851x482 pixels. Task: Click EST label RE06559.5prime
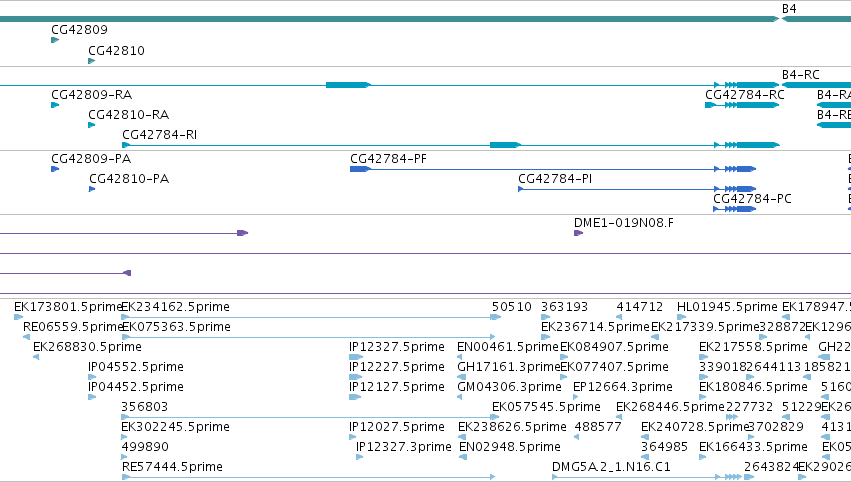[73, 327]
